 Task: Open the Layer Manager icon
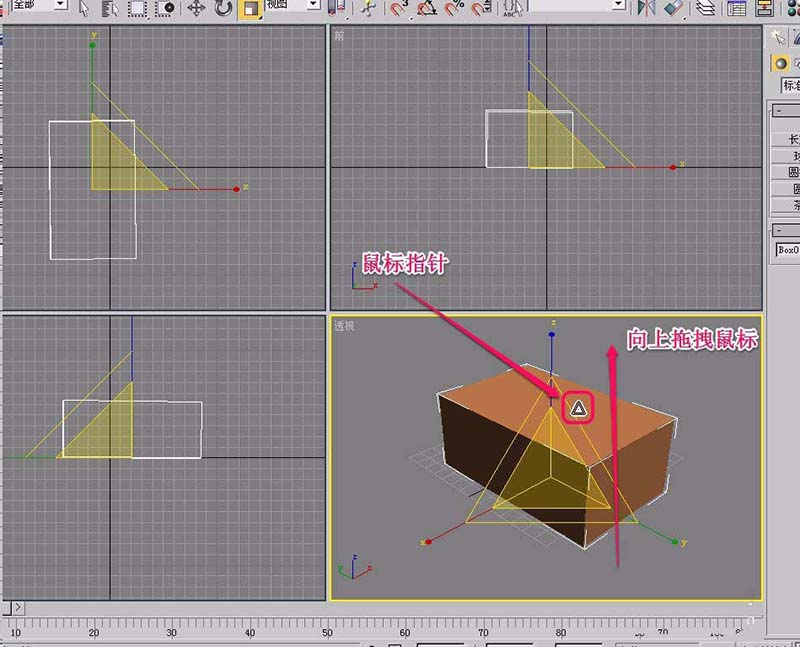click(x=706, y=8)
